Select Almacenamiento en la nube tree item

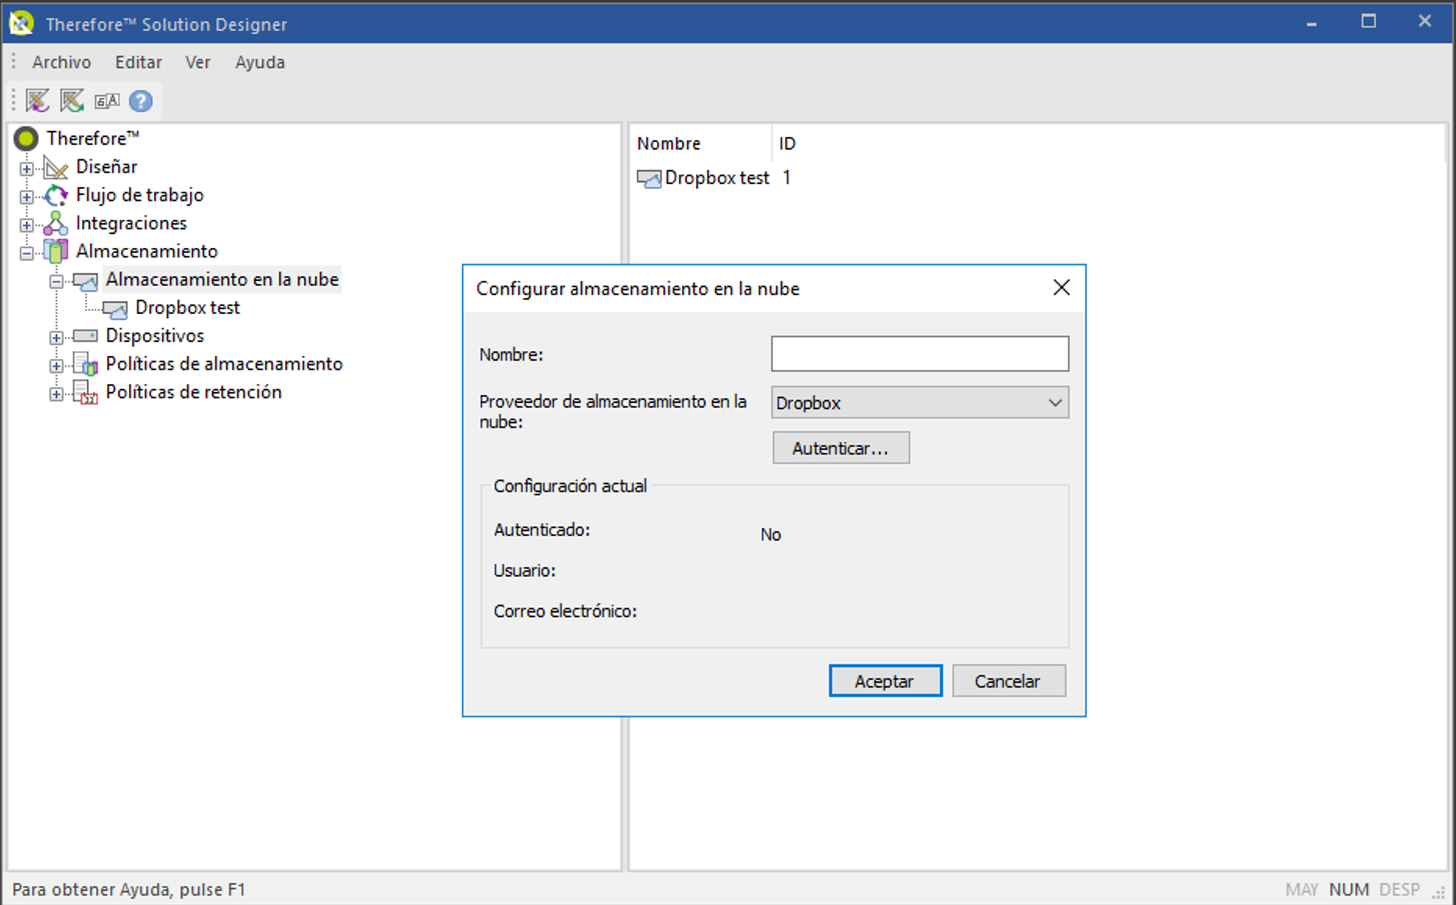coord(222,280)
